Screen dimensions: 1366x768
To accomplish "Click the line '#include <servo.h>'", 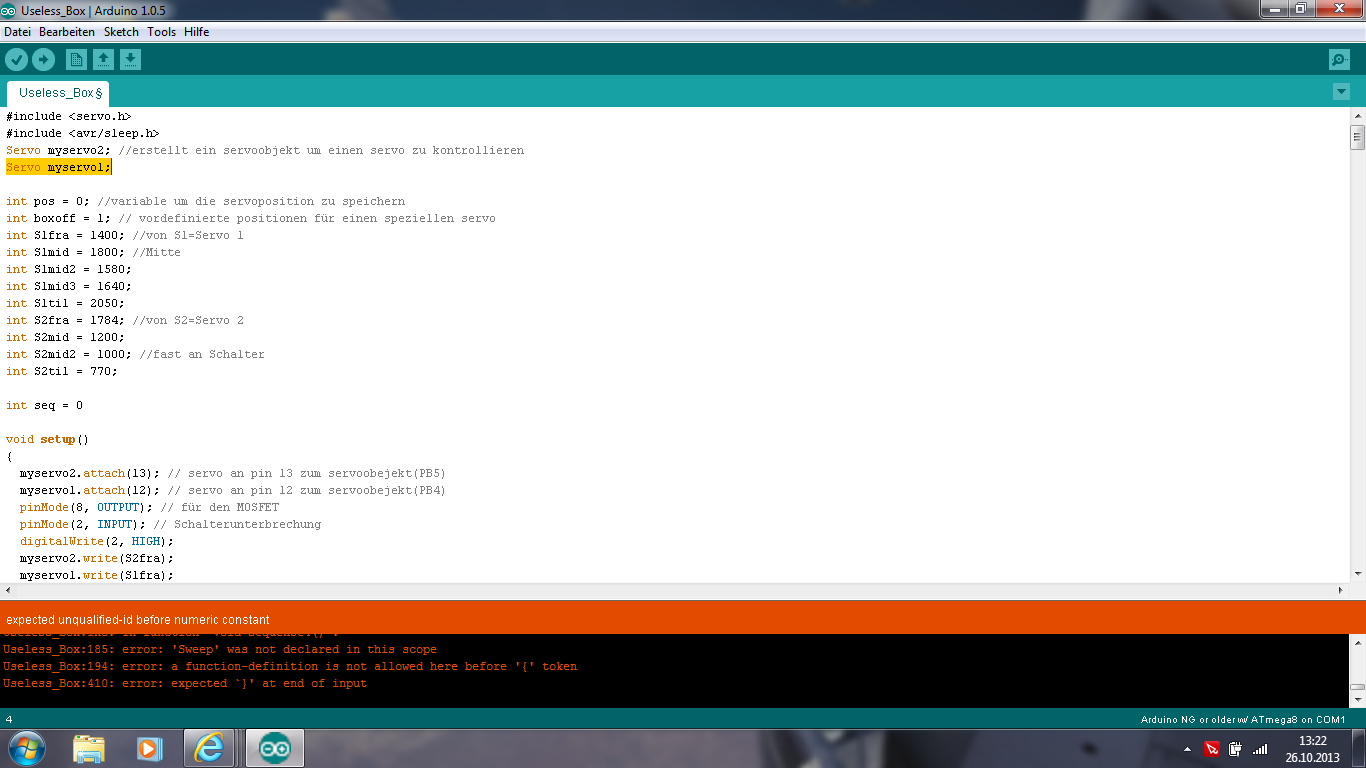I will 68,116.
